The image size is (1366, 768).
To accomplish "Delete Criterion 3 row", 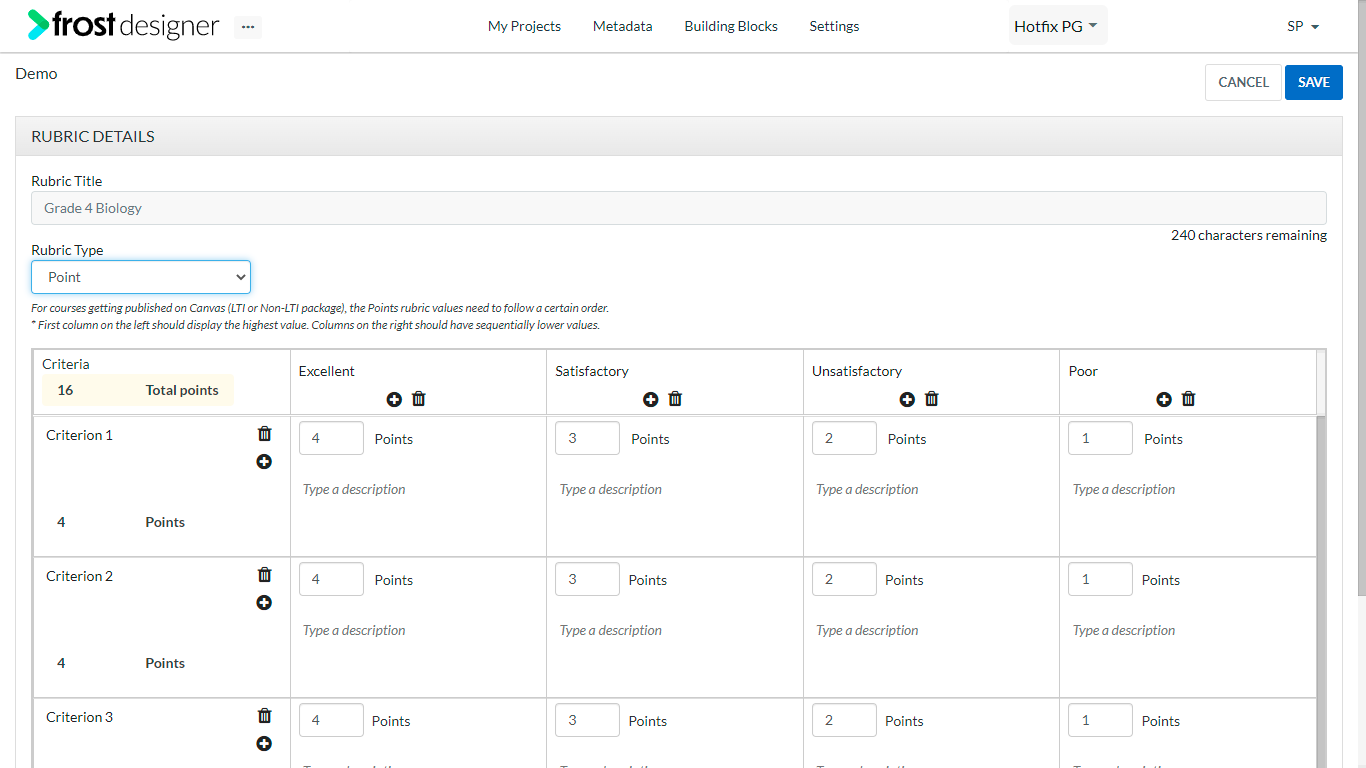I will [x=264, y=716].
